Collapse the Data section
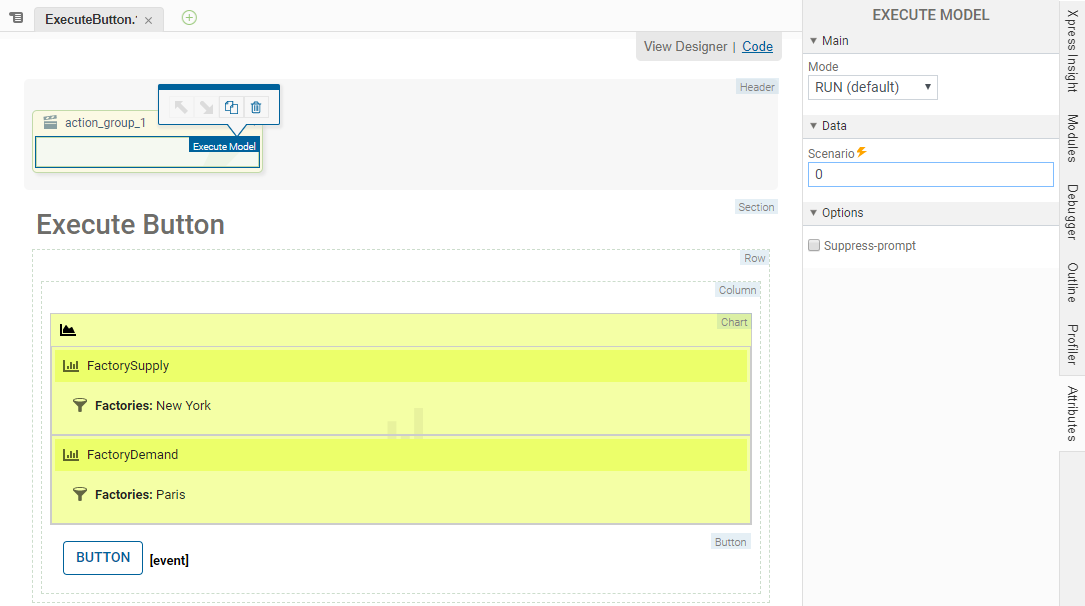Screen dimensions: 1085x606 tap(813, 126)
